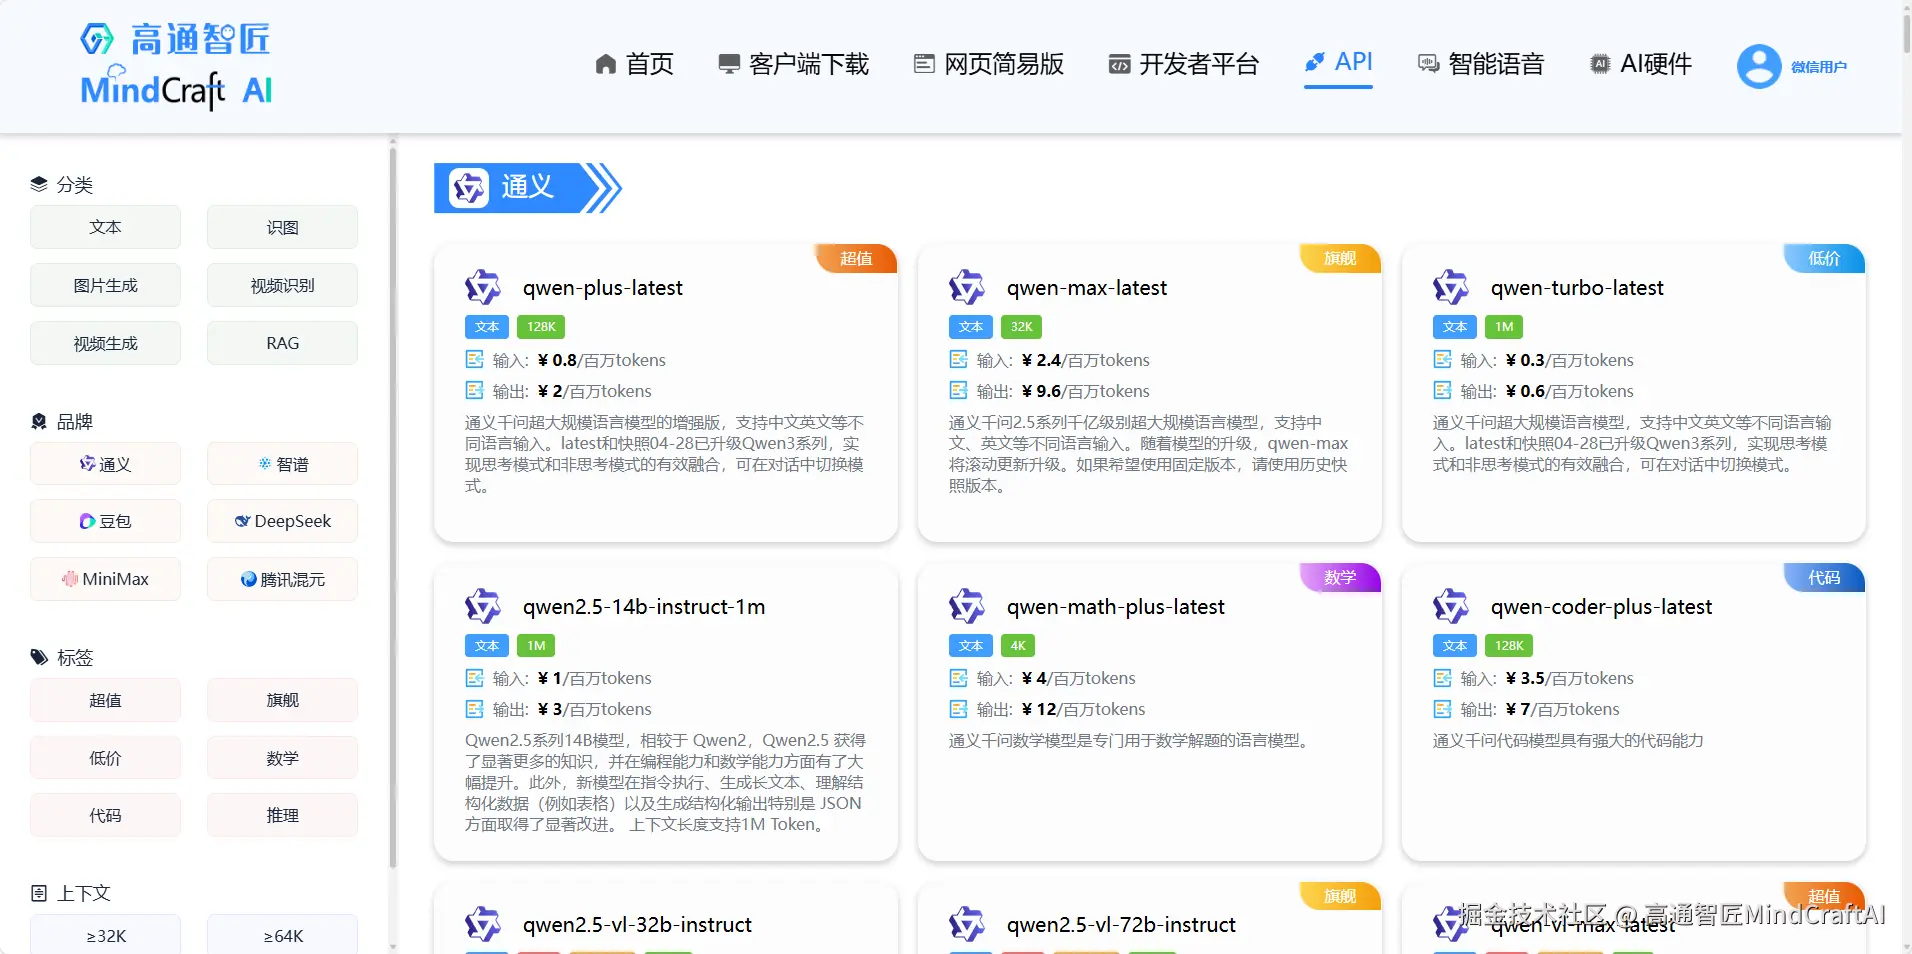Screen dimensions: 1912x954
Task: Click the qwen-max-latest model icon
Action: tap(967, 288)
